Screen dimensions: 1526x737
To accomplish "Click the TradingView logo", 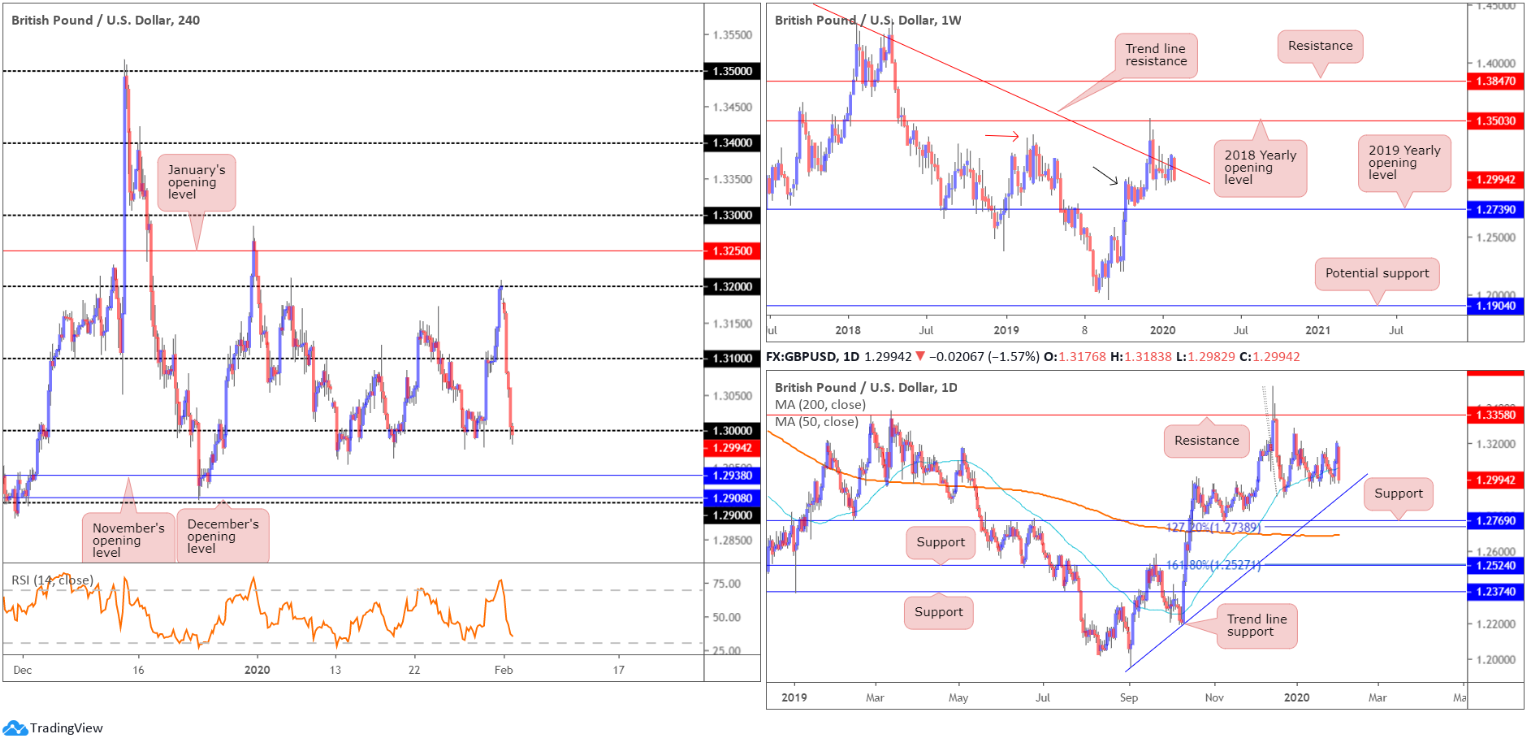I will click(53, 728).
